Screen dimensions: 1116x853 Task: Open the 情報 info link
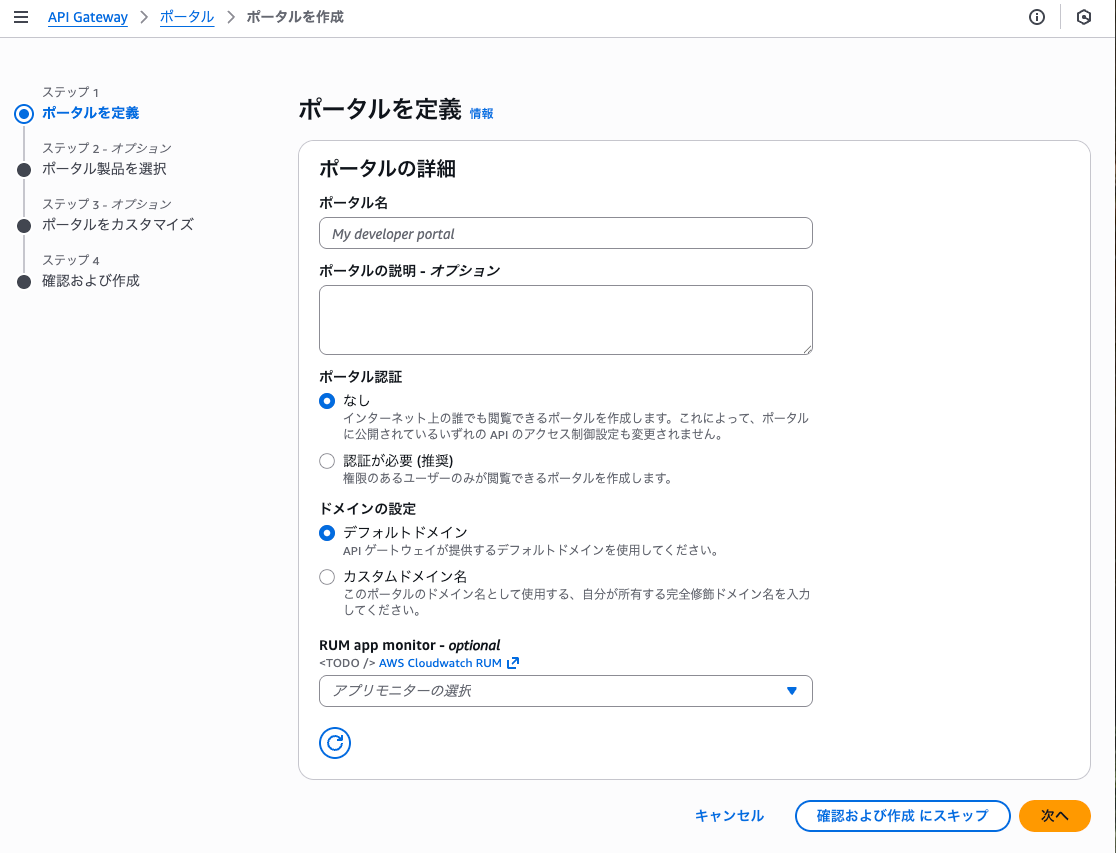click(481, 114)
